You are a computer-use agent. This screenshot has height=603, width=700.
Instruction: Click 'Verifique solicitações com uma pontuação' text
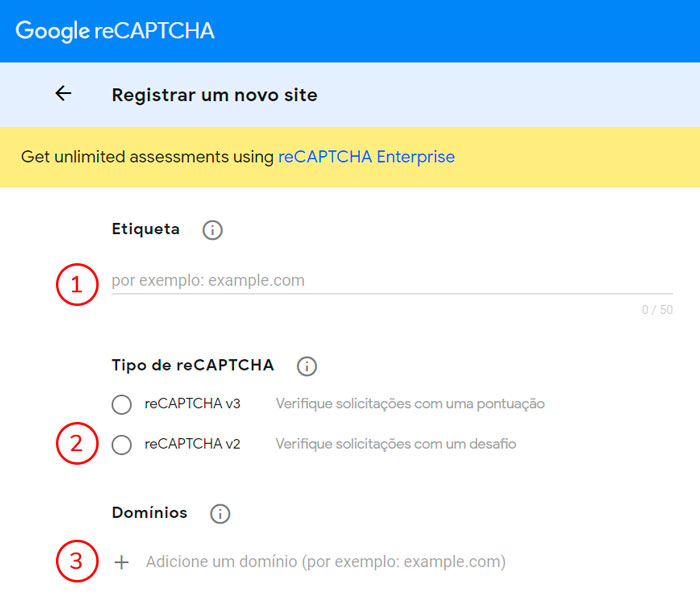pyautogui.click(x=410, y=404)
